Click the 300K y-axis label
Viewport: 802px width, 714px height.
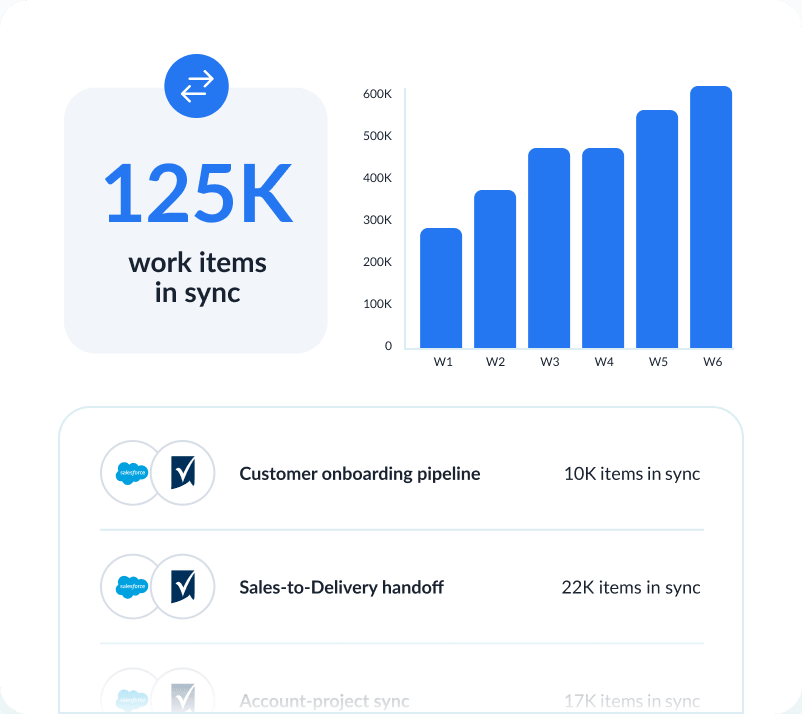tap(377, 219)
